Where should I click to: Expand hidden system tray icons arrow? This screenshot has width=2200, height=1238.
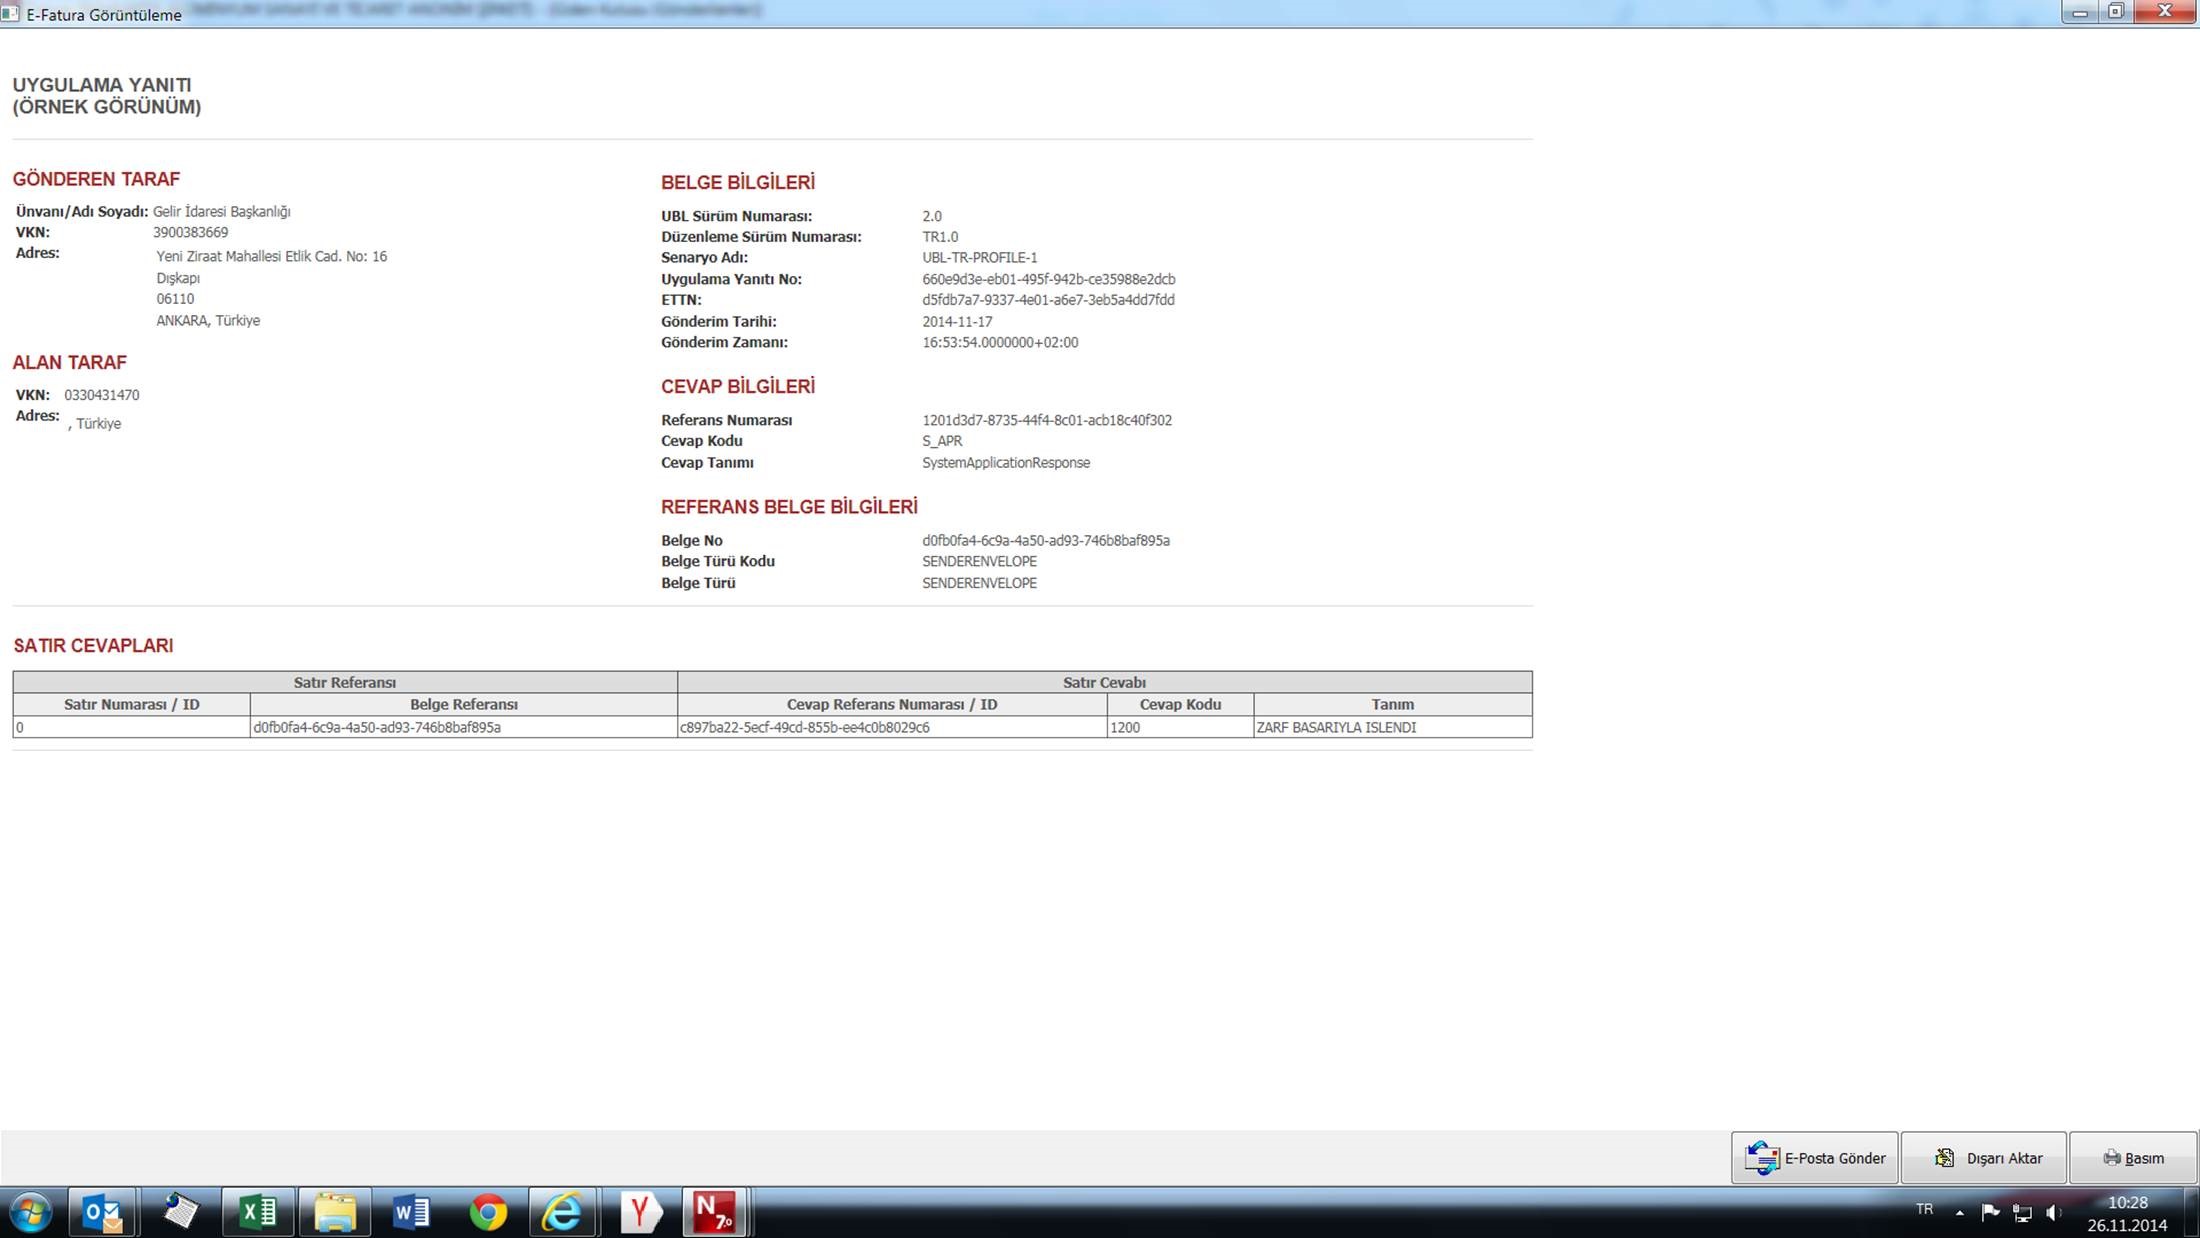click(x=1959, y=1213)
